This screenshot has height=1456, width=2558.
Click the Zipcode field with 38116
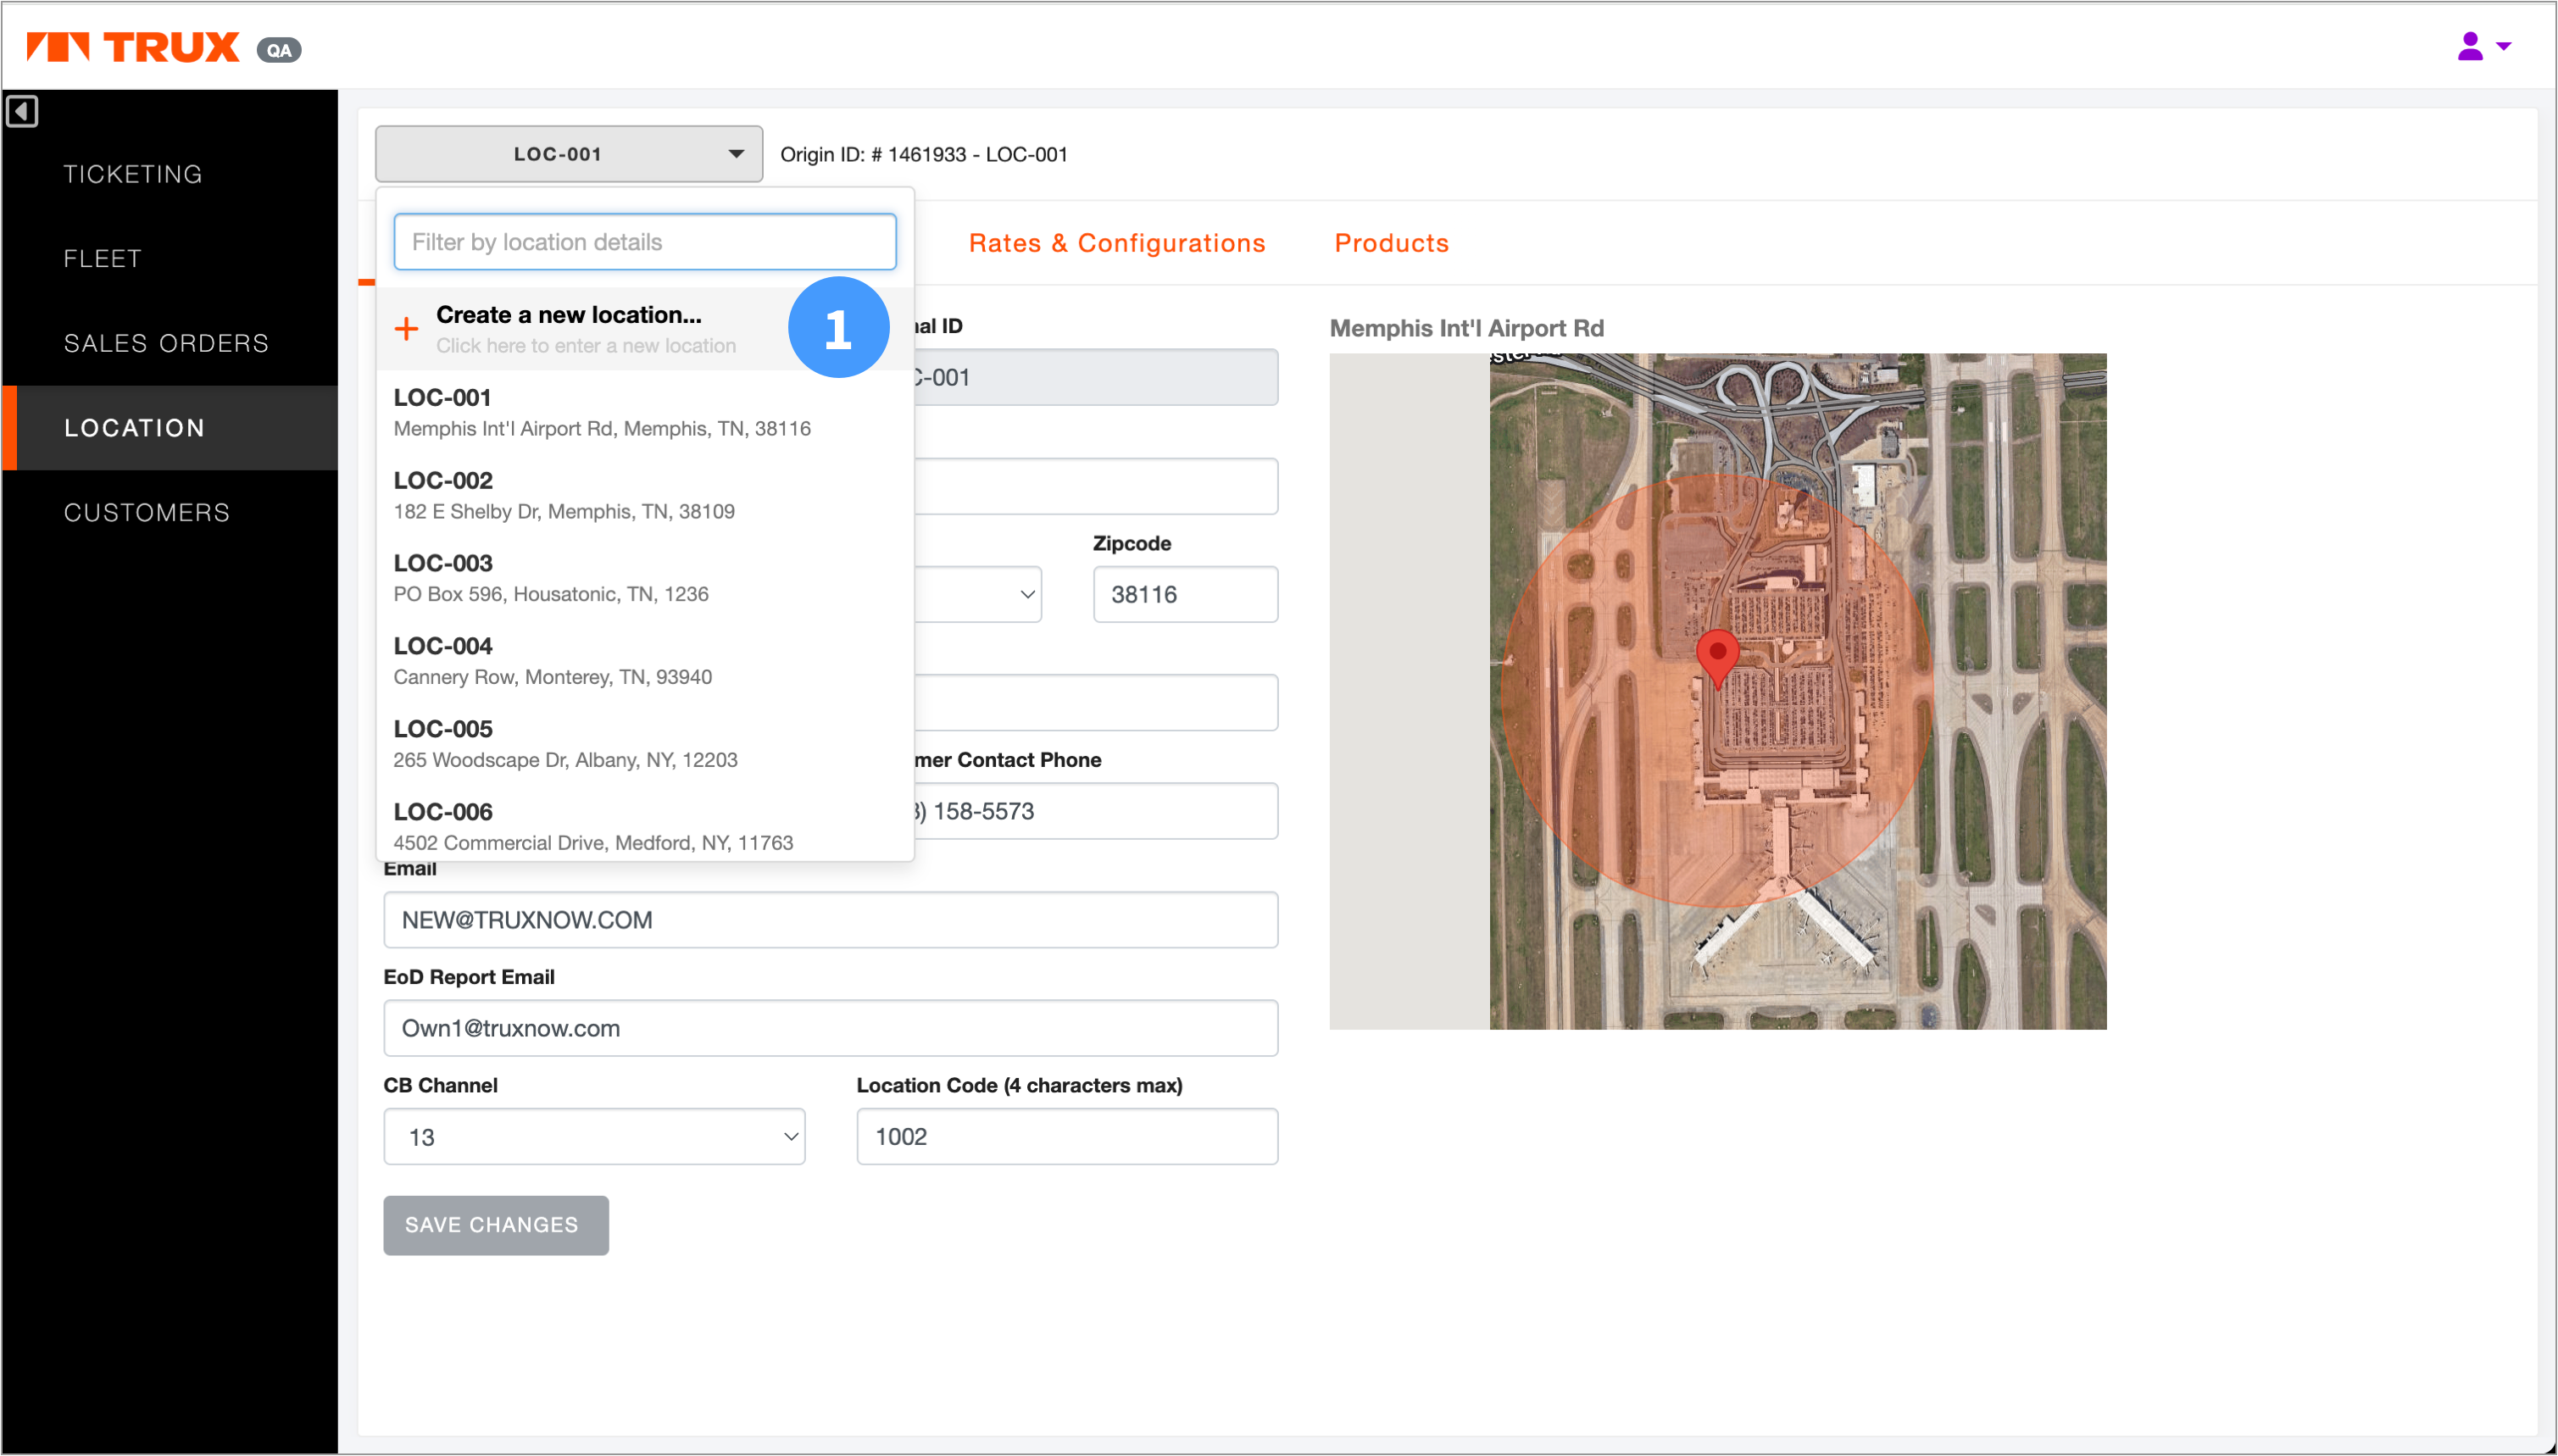point(1185,594)
